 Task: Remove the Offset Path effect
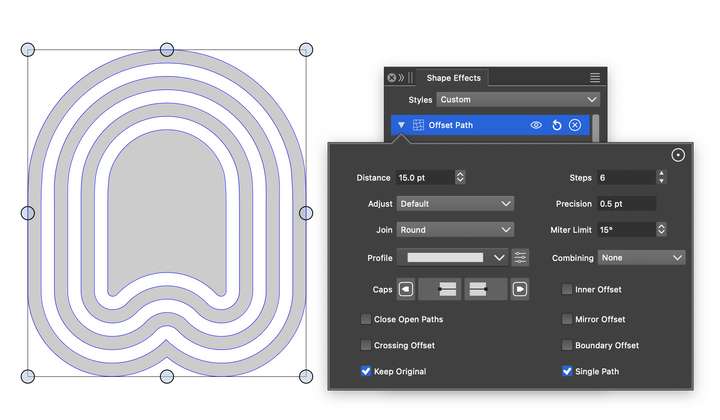pos(575,125)
